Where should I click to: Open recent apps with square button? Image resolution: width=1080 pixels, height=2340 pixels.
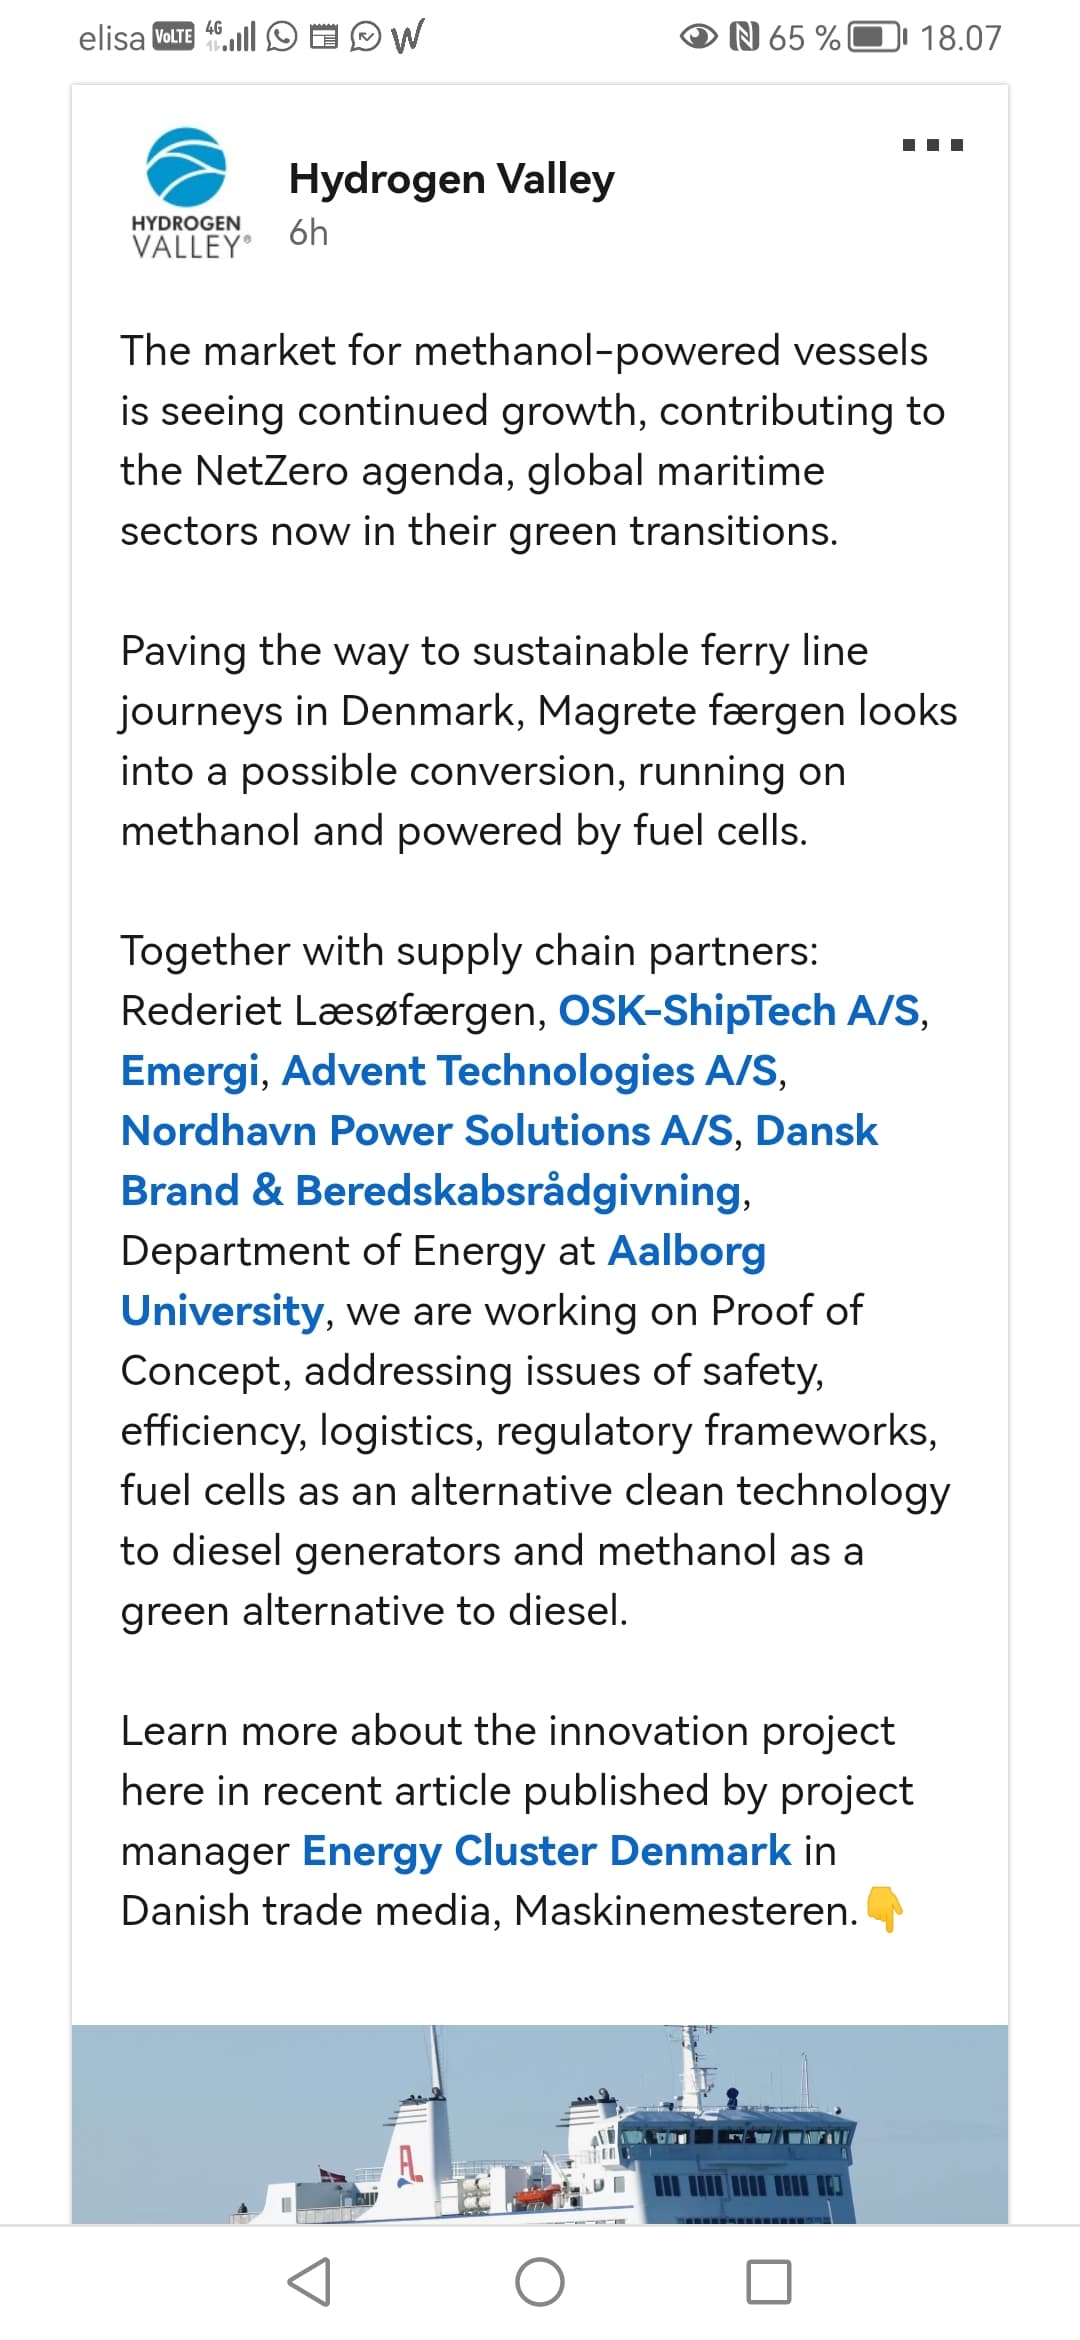(x=769, y=2282)
